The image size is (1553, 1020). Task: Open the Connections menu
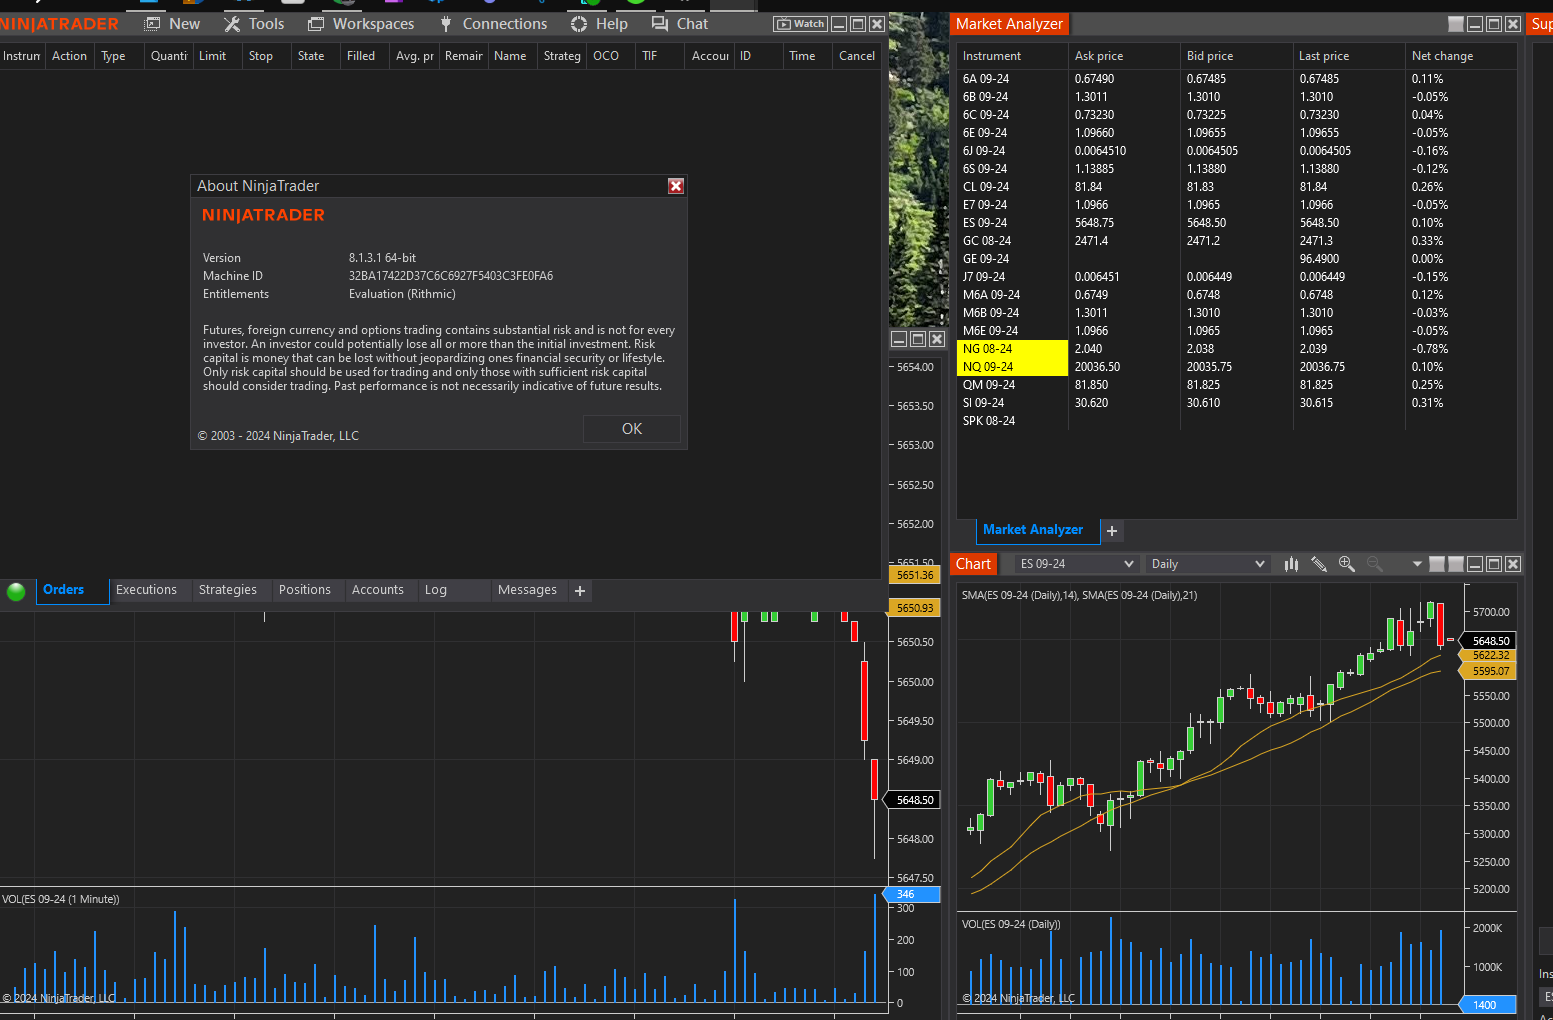(x=493, y=24)
